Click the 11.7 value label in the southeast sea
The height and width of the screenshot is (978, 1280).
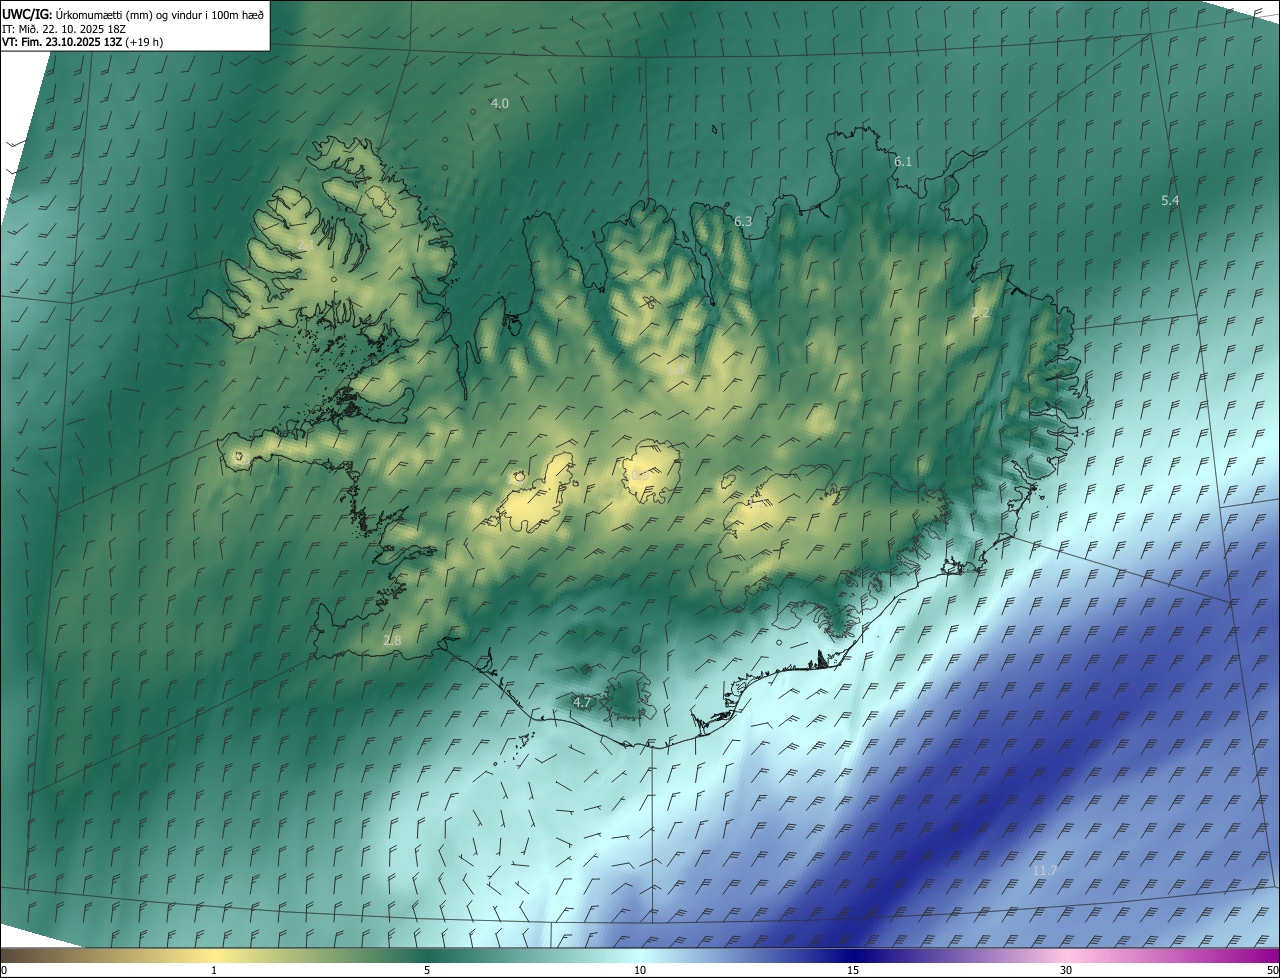1045,871
